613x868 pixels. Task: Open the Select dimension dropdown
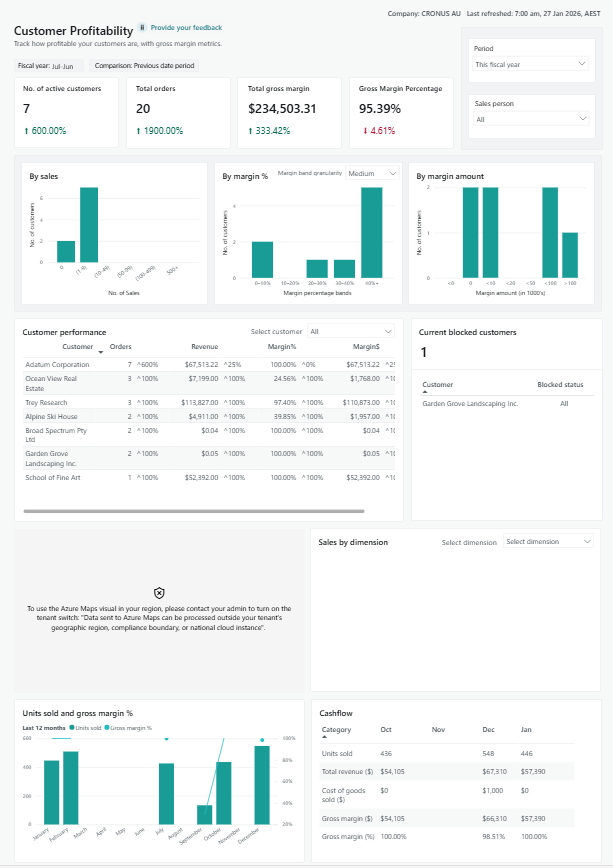point(548,541)
